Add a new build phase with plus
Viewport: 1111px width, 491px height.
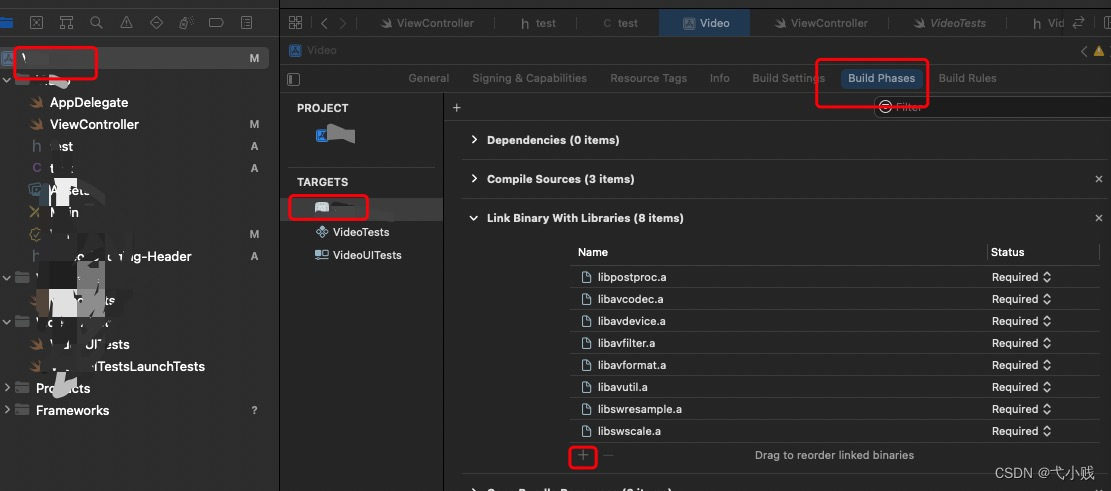(456, 108)
